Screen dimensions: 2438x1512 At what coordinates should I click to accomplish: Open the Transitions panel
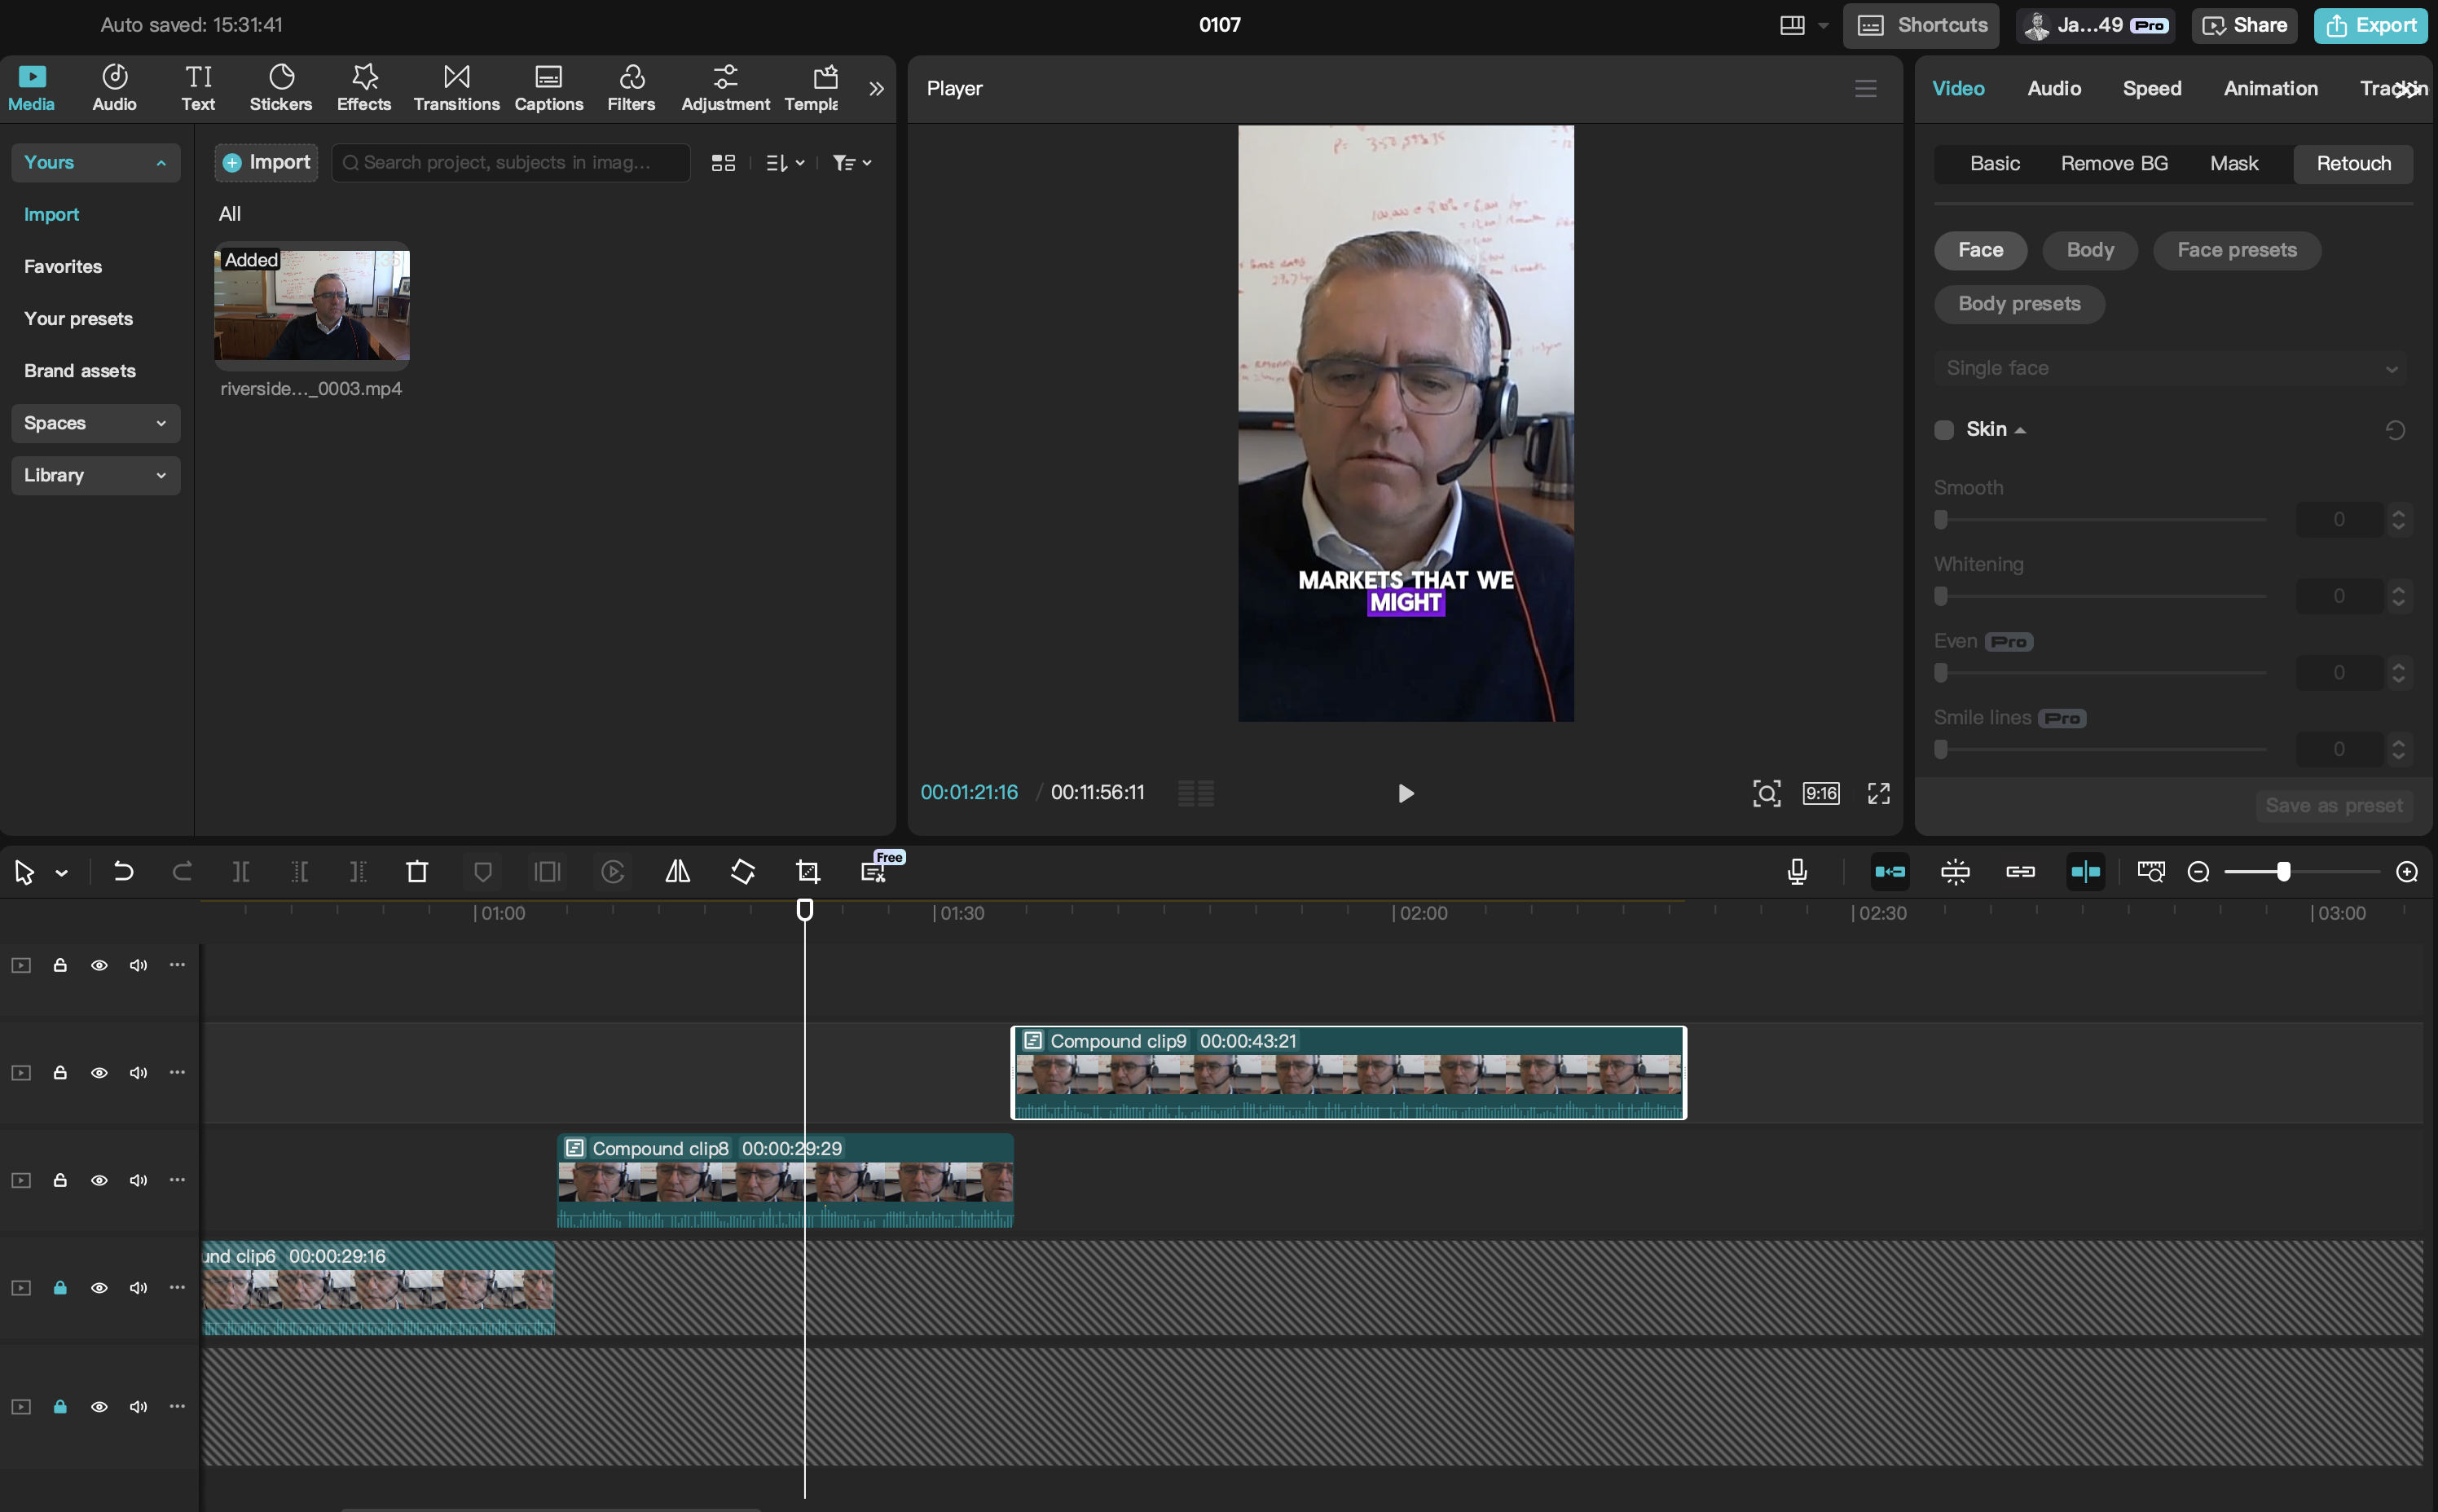click(x=456, y=88)
